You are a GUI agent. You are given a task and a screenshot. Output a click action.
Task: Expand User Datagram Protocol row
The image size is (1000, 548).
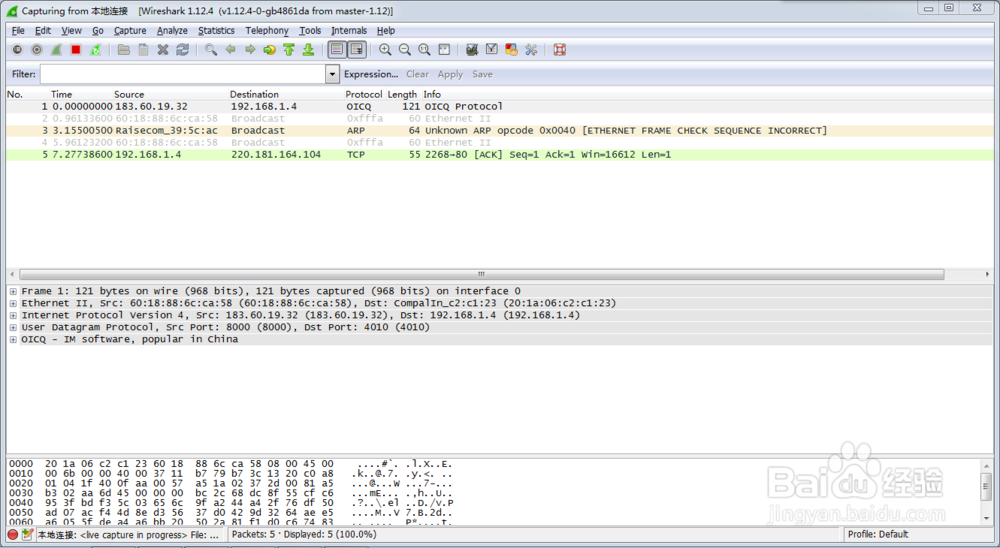(13, 328)
